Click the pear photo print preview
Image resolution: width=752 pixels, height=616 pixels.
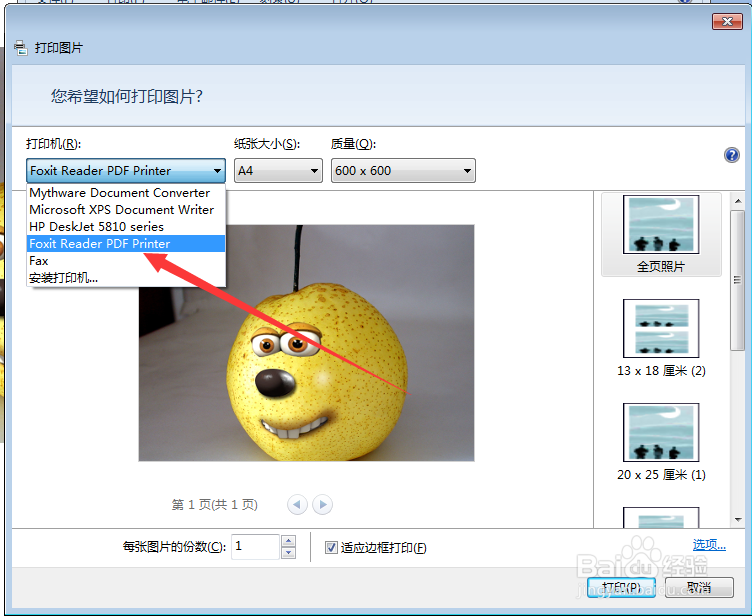click(306, 343)
